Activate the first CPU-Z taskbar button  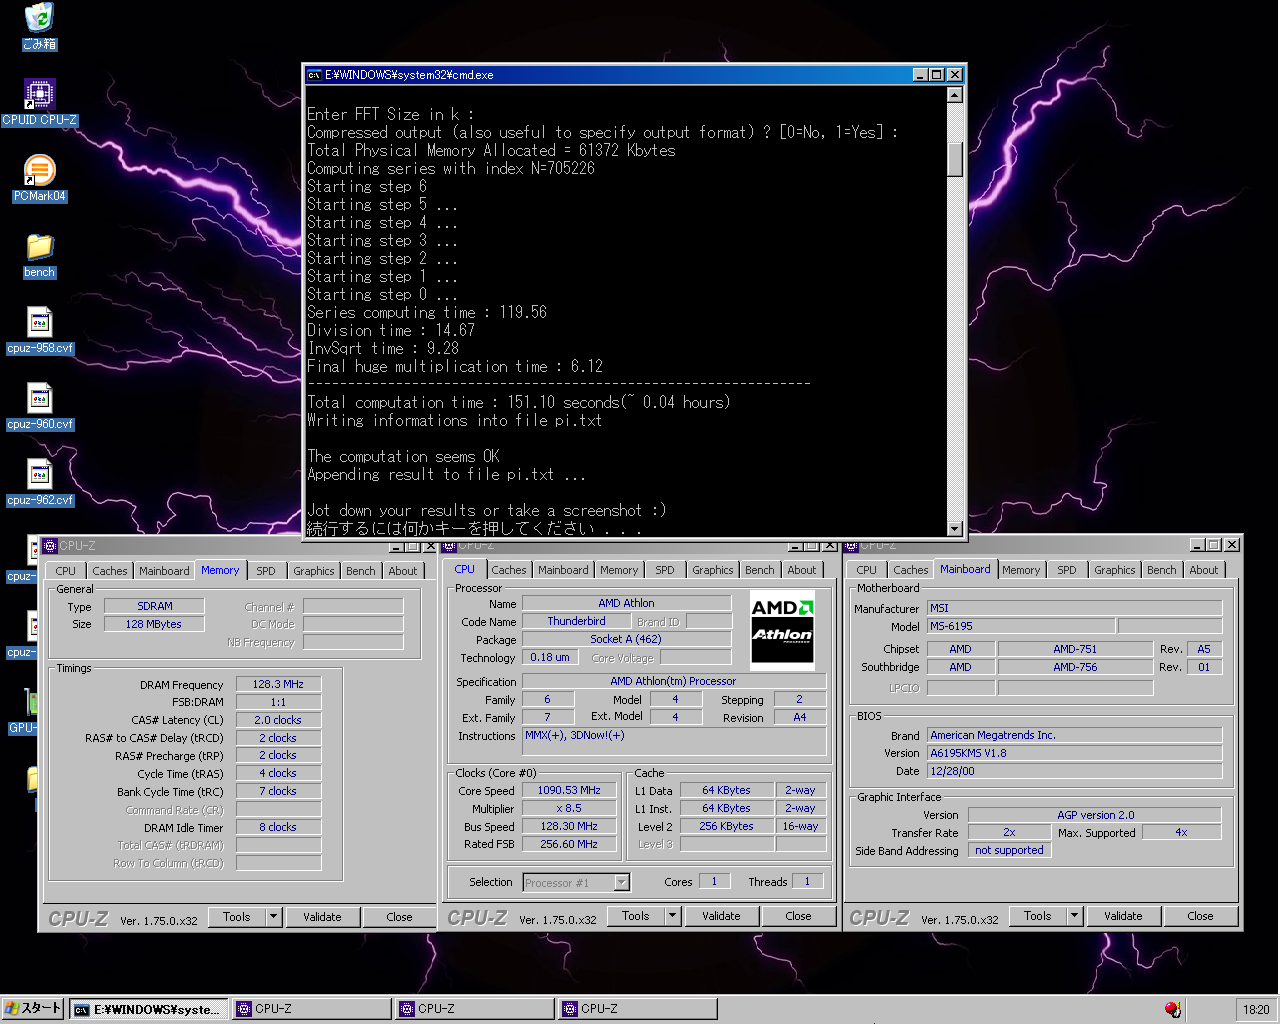coord(311,1009)
